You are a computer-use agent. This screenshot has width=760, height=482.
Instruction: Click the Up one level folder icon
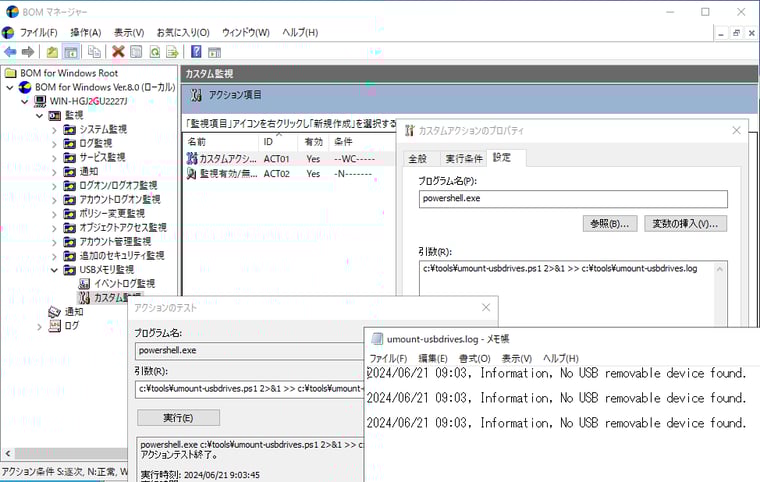pyautogui.click(x=52, y=51)
